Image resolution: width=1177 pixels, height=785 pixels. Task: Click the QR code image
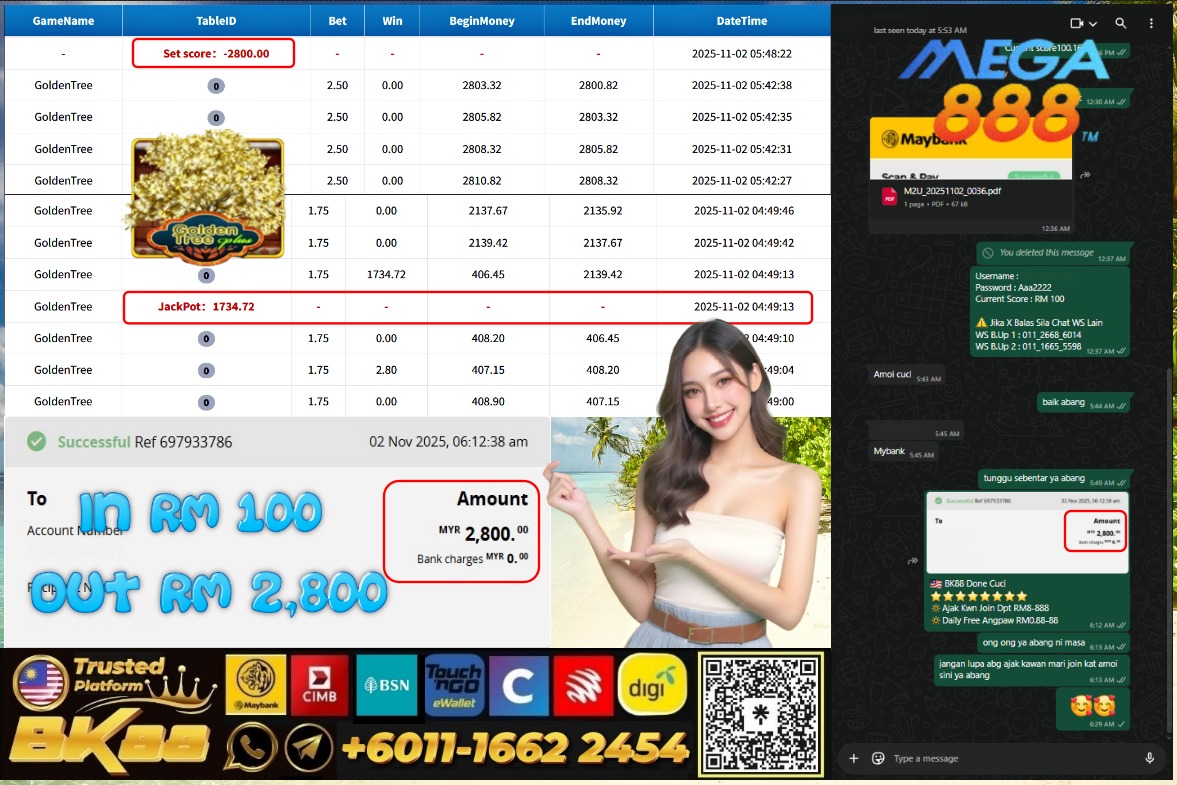click(760, 714)
